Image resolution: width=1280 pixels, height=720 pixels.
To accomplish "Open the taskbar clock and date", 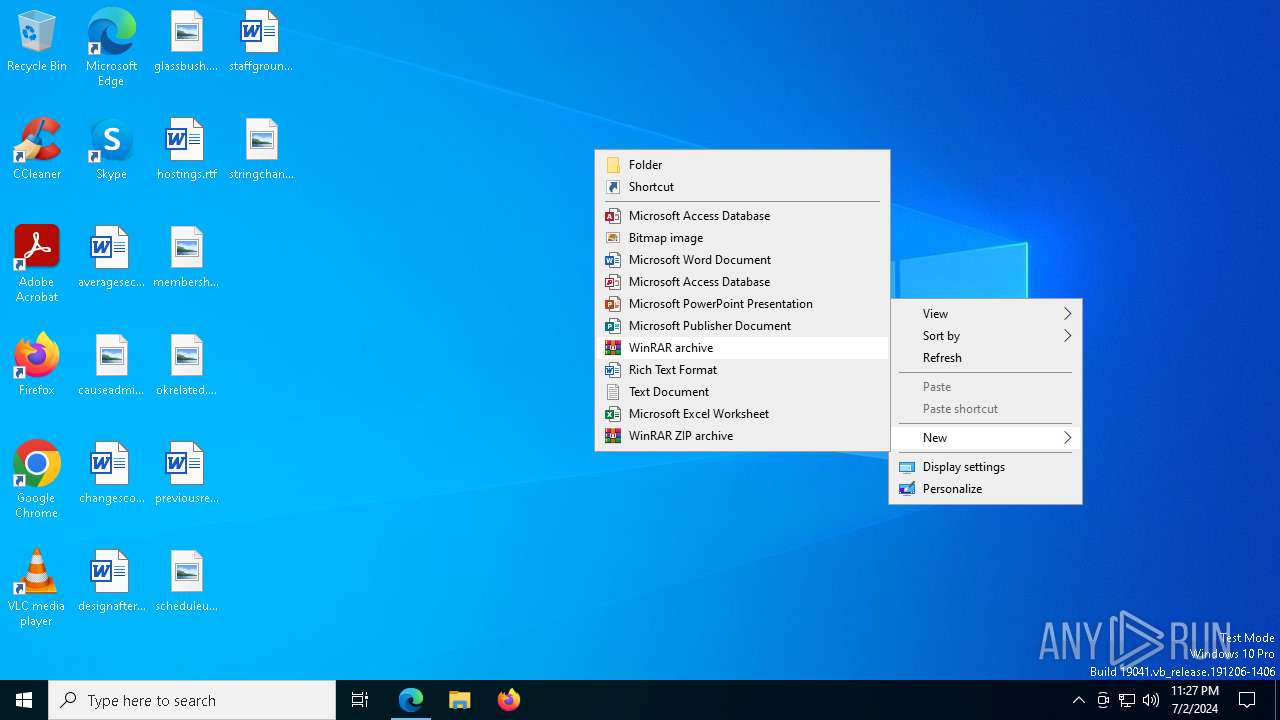I will [x=1194, y=700].
